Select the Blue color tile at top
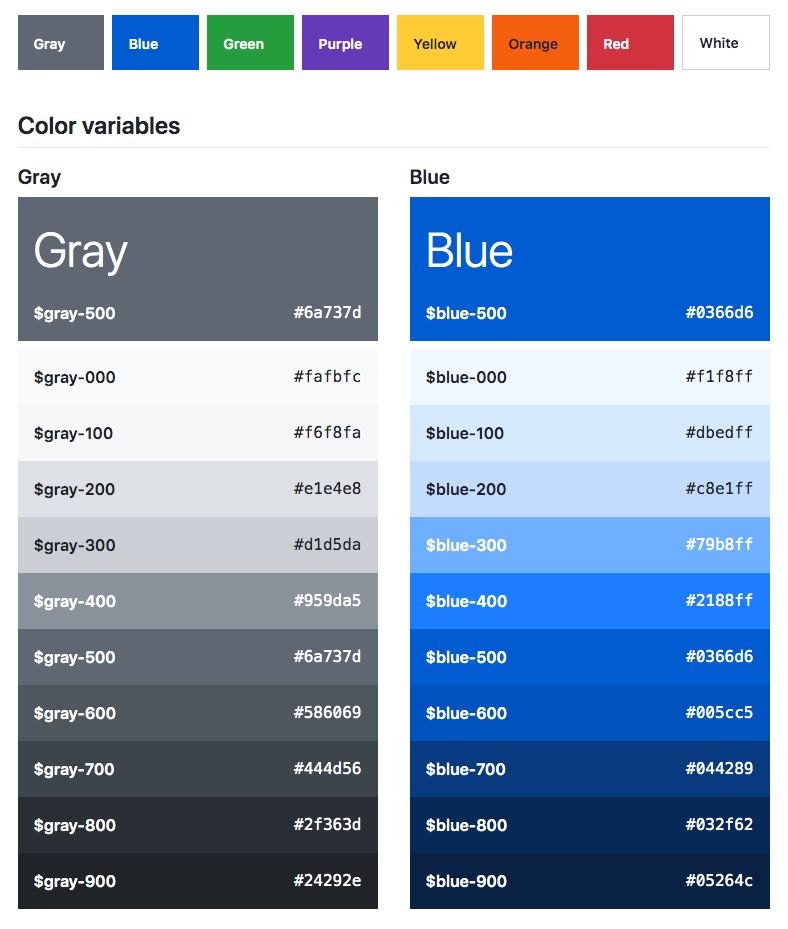The width and height of the screenshot is (788, 929). 155,43
